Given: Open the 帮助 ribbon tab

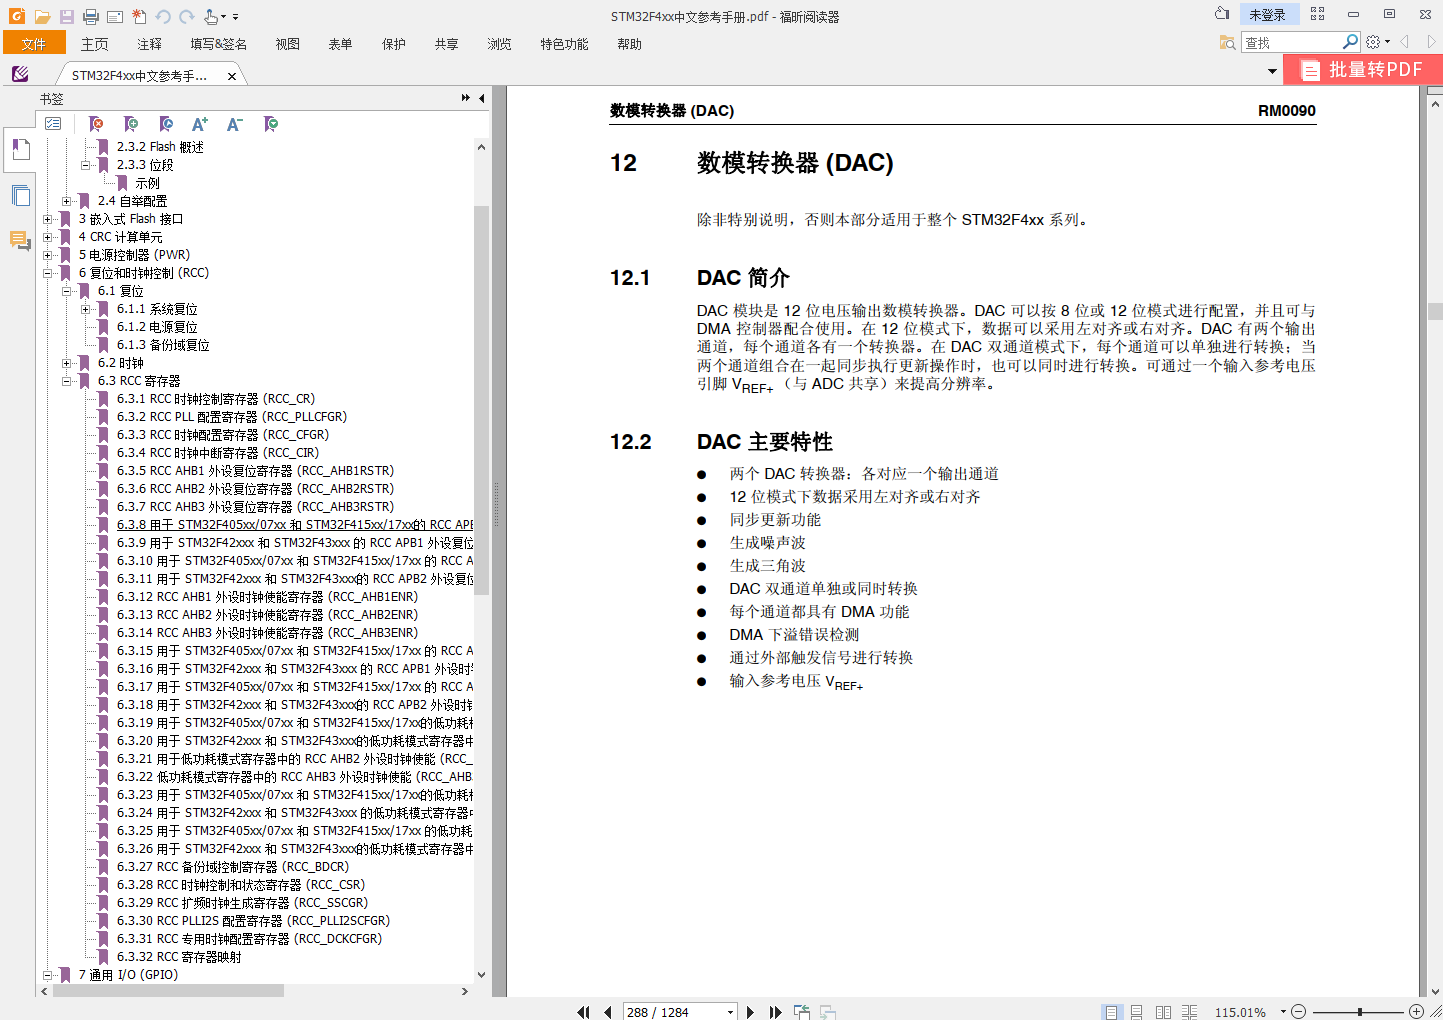Looking at the screenshot, I should [630, 44].
